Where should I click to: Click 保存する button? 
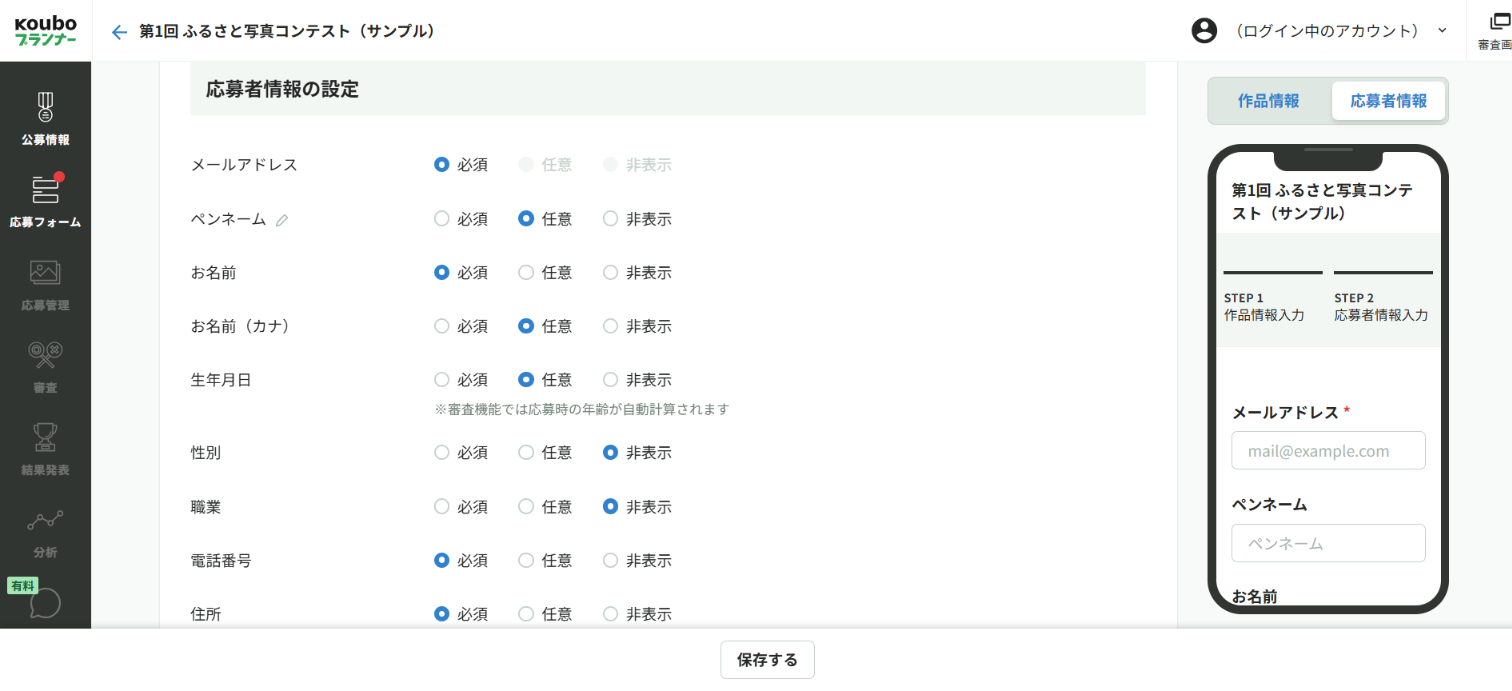(767, 660)
